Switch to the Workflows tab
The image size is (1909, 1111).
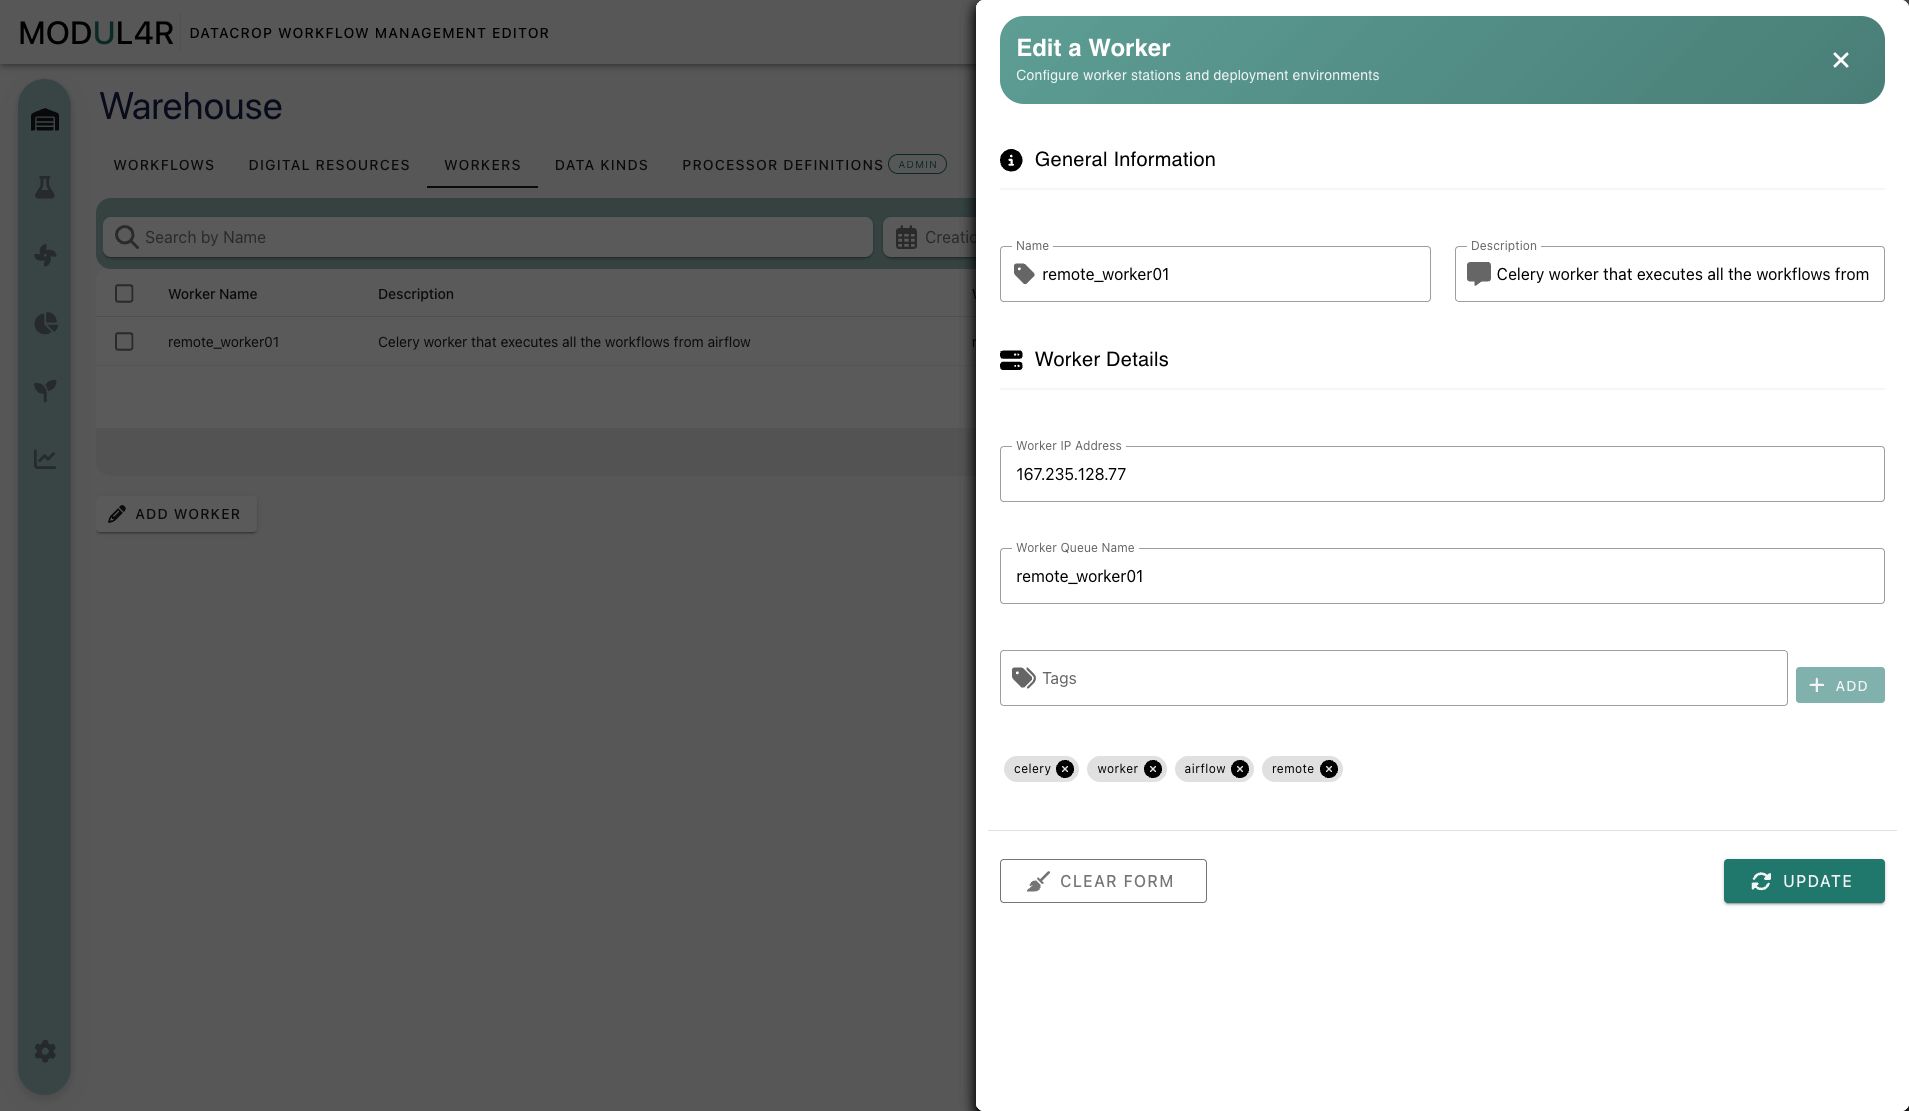point(164,165)
